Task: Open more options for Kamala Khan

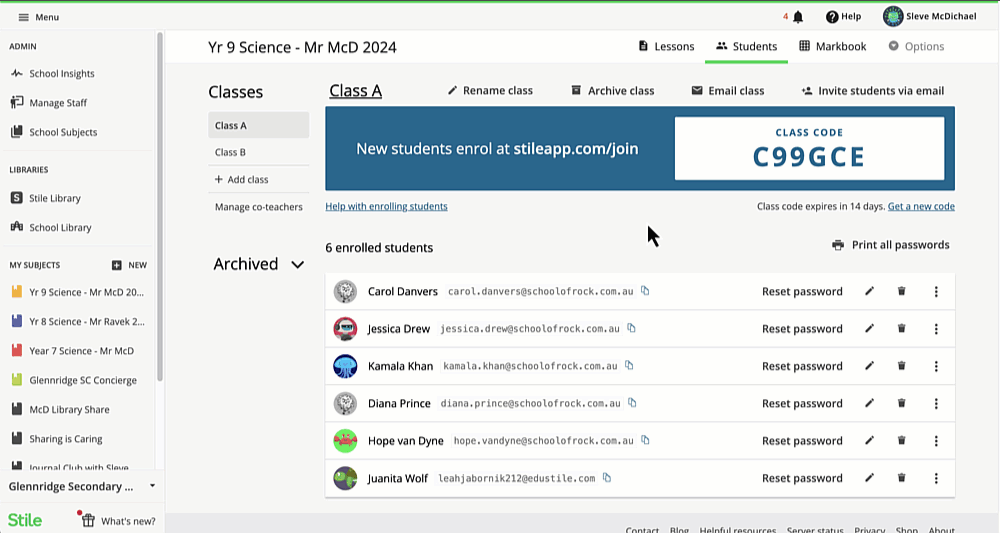Action: point(936,366)
